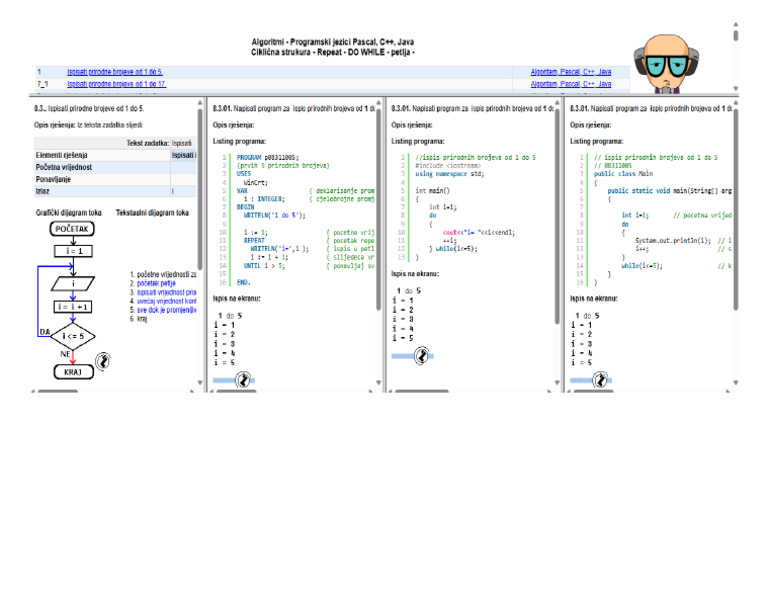Open link 'Ispisati prirodne brojeve od 1 do 17'
The image size is (768, 594).
coord(117,84)
